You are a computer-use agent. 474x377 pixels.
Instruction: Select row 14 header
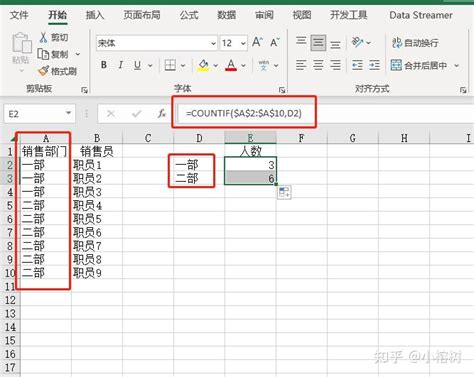[x=10, y=327]
